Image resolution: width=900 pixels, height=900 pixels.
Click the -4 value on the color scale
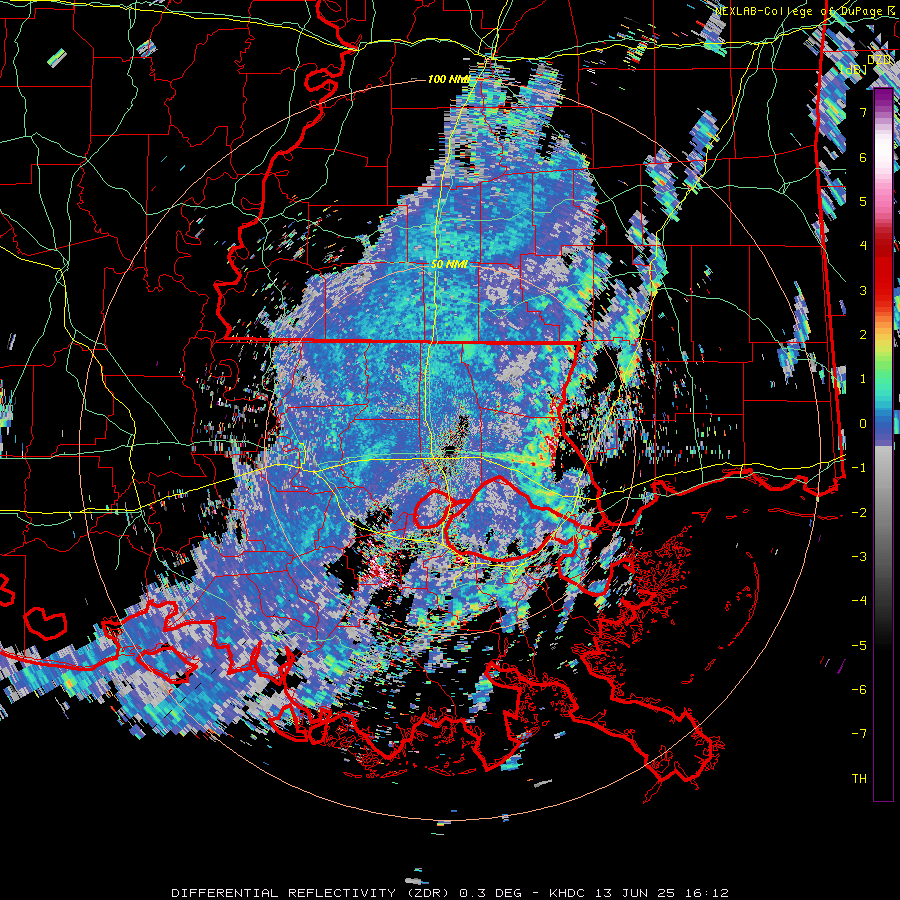pos(859,600)
